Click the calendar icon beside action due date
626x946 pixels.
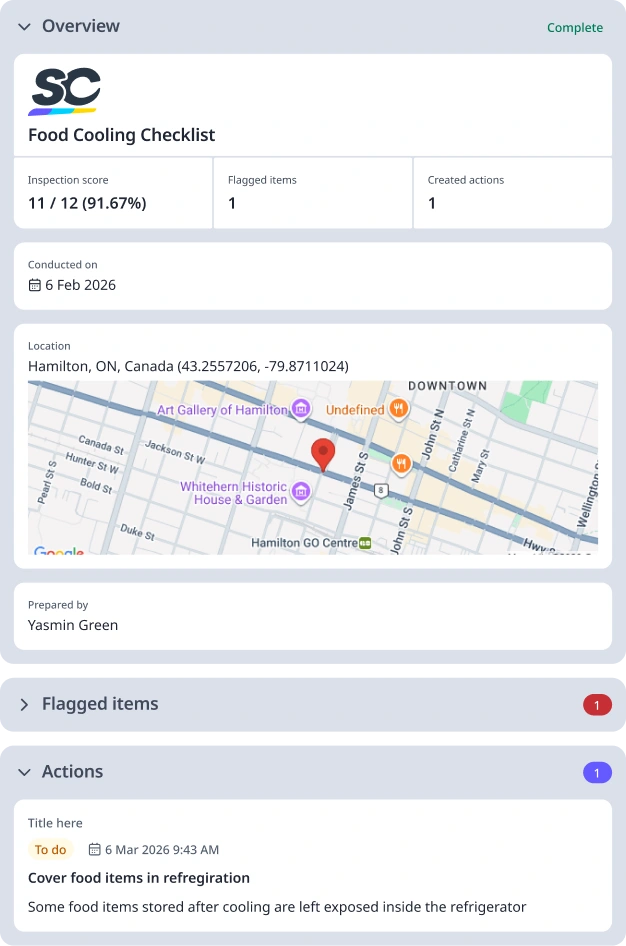click(95, 849)
